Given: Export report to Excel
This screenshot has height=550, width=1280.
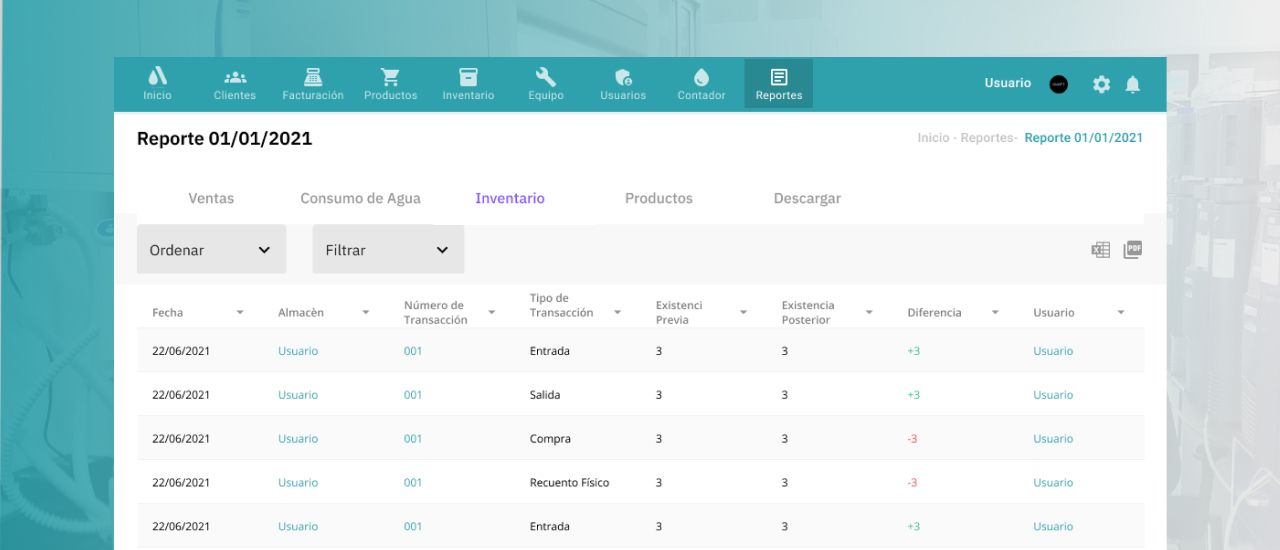Looking at the screenshot, I should click(x=1100, y=250).
